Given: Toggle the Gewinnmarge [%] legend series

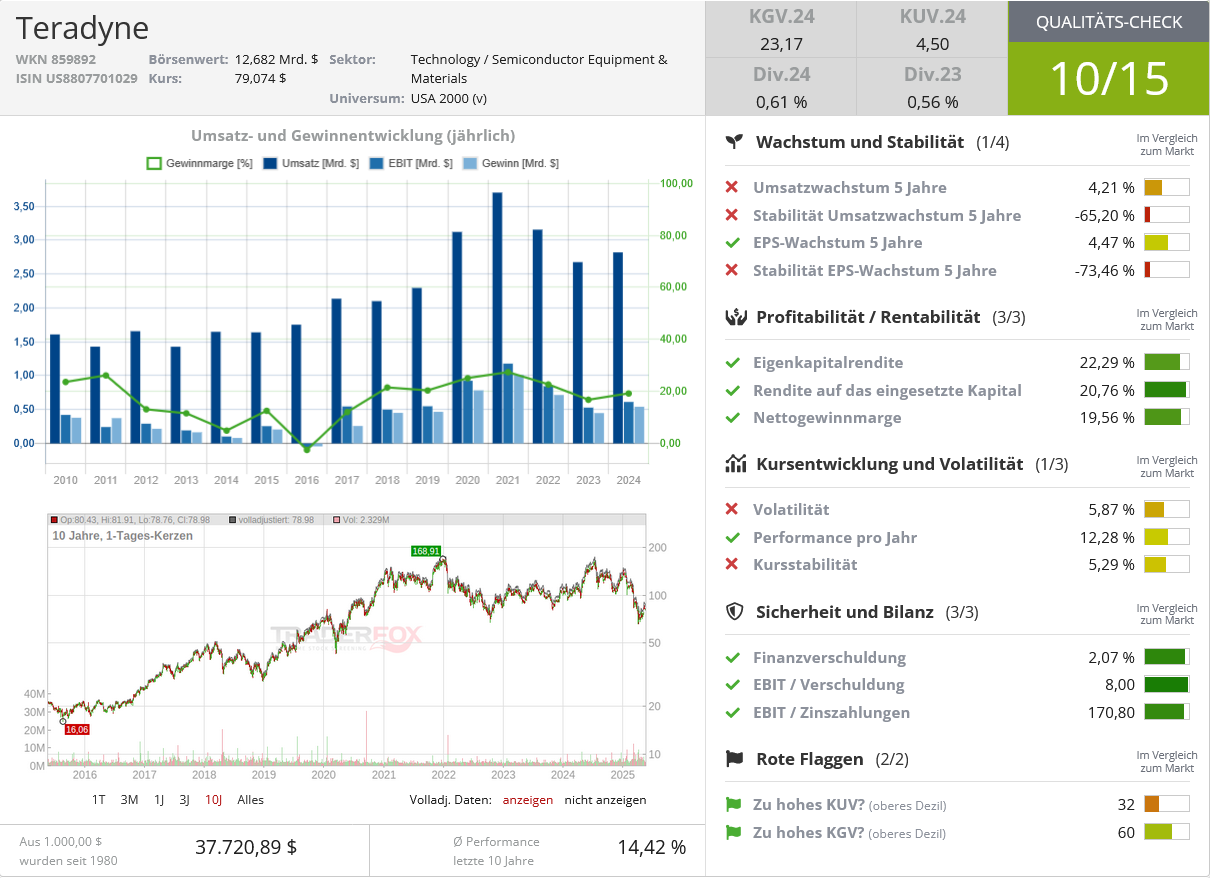Looking at the screenshot, I should click(x=199, y=163).
